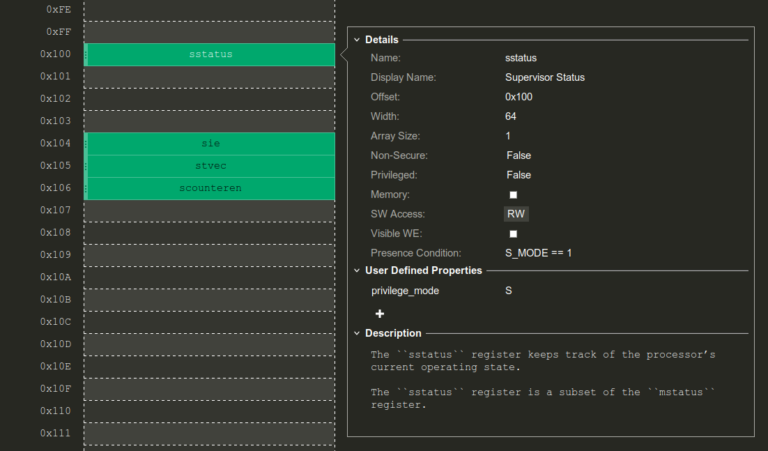Click address label 0x106
Image resolution: width=768 pixels, height=451 pixels.
point(55,188)
